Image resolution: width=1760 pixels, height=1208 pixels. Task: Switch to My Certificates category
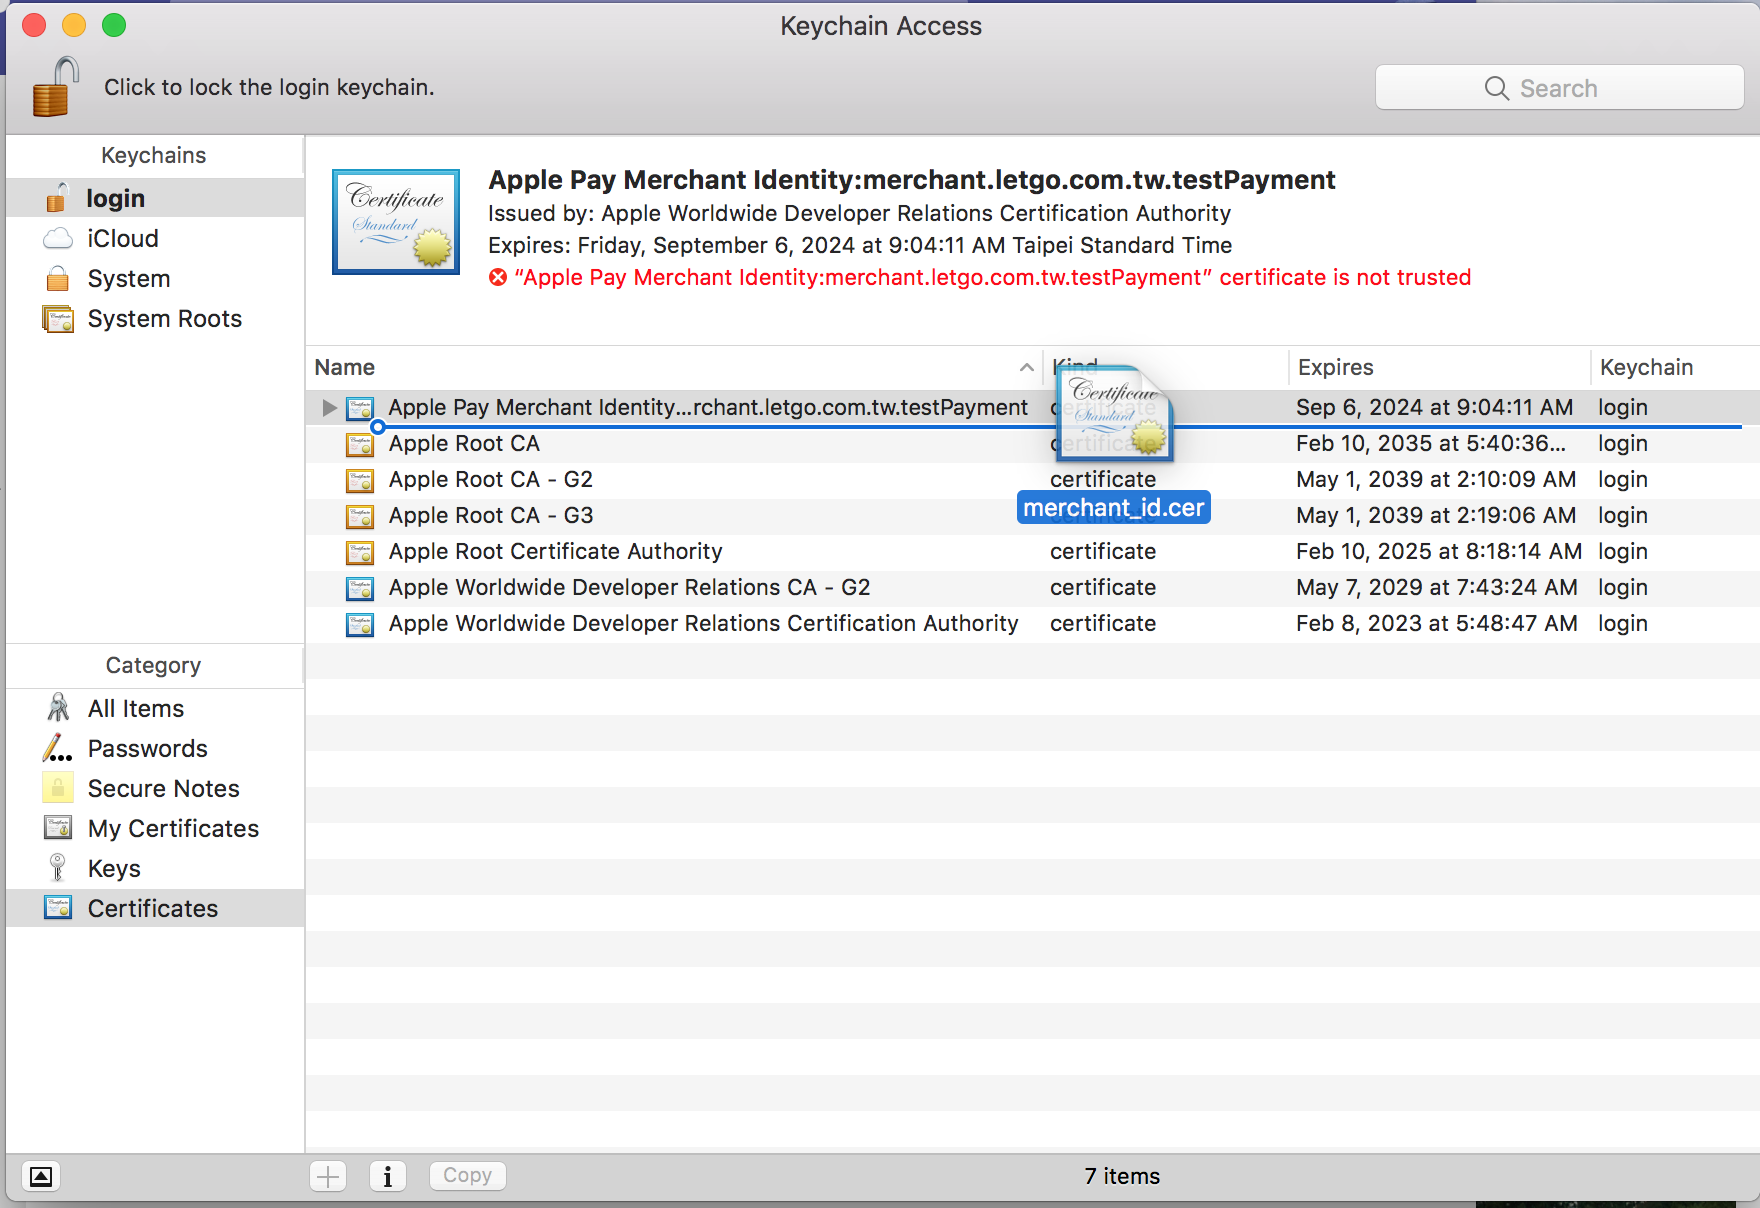coord(172,829)
